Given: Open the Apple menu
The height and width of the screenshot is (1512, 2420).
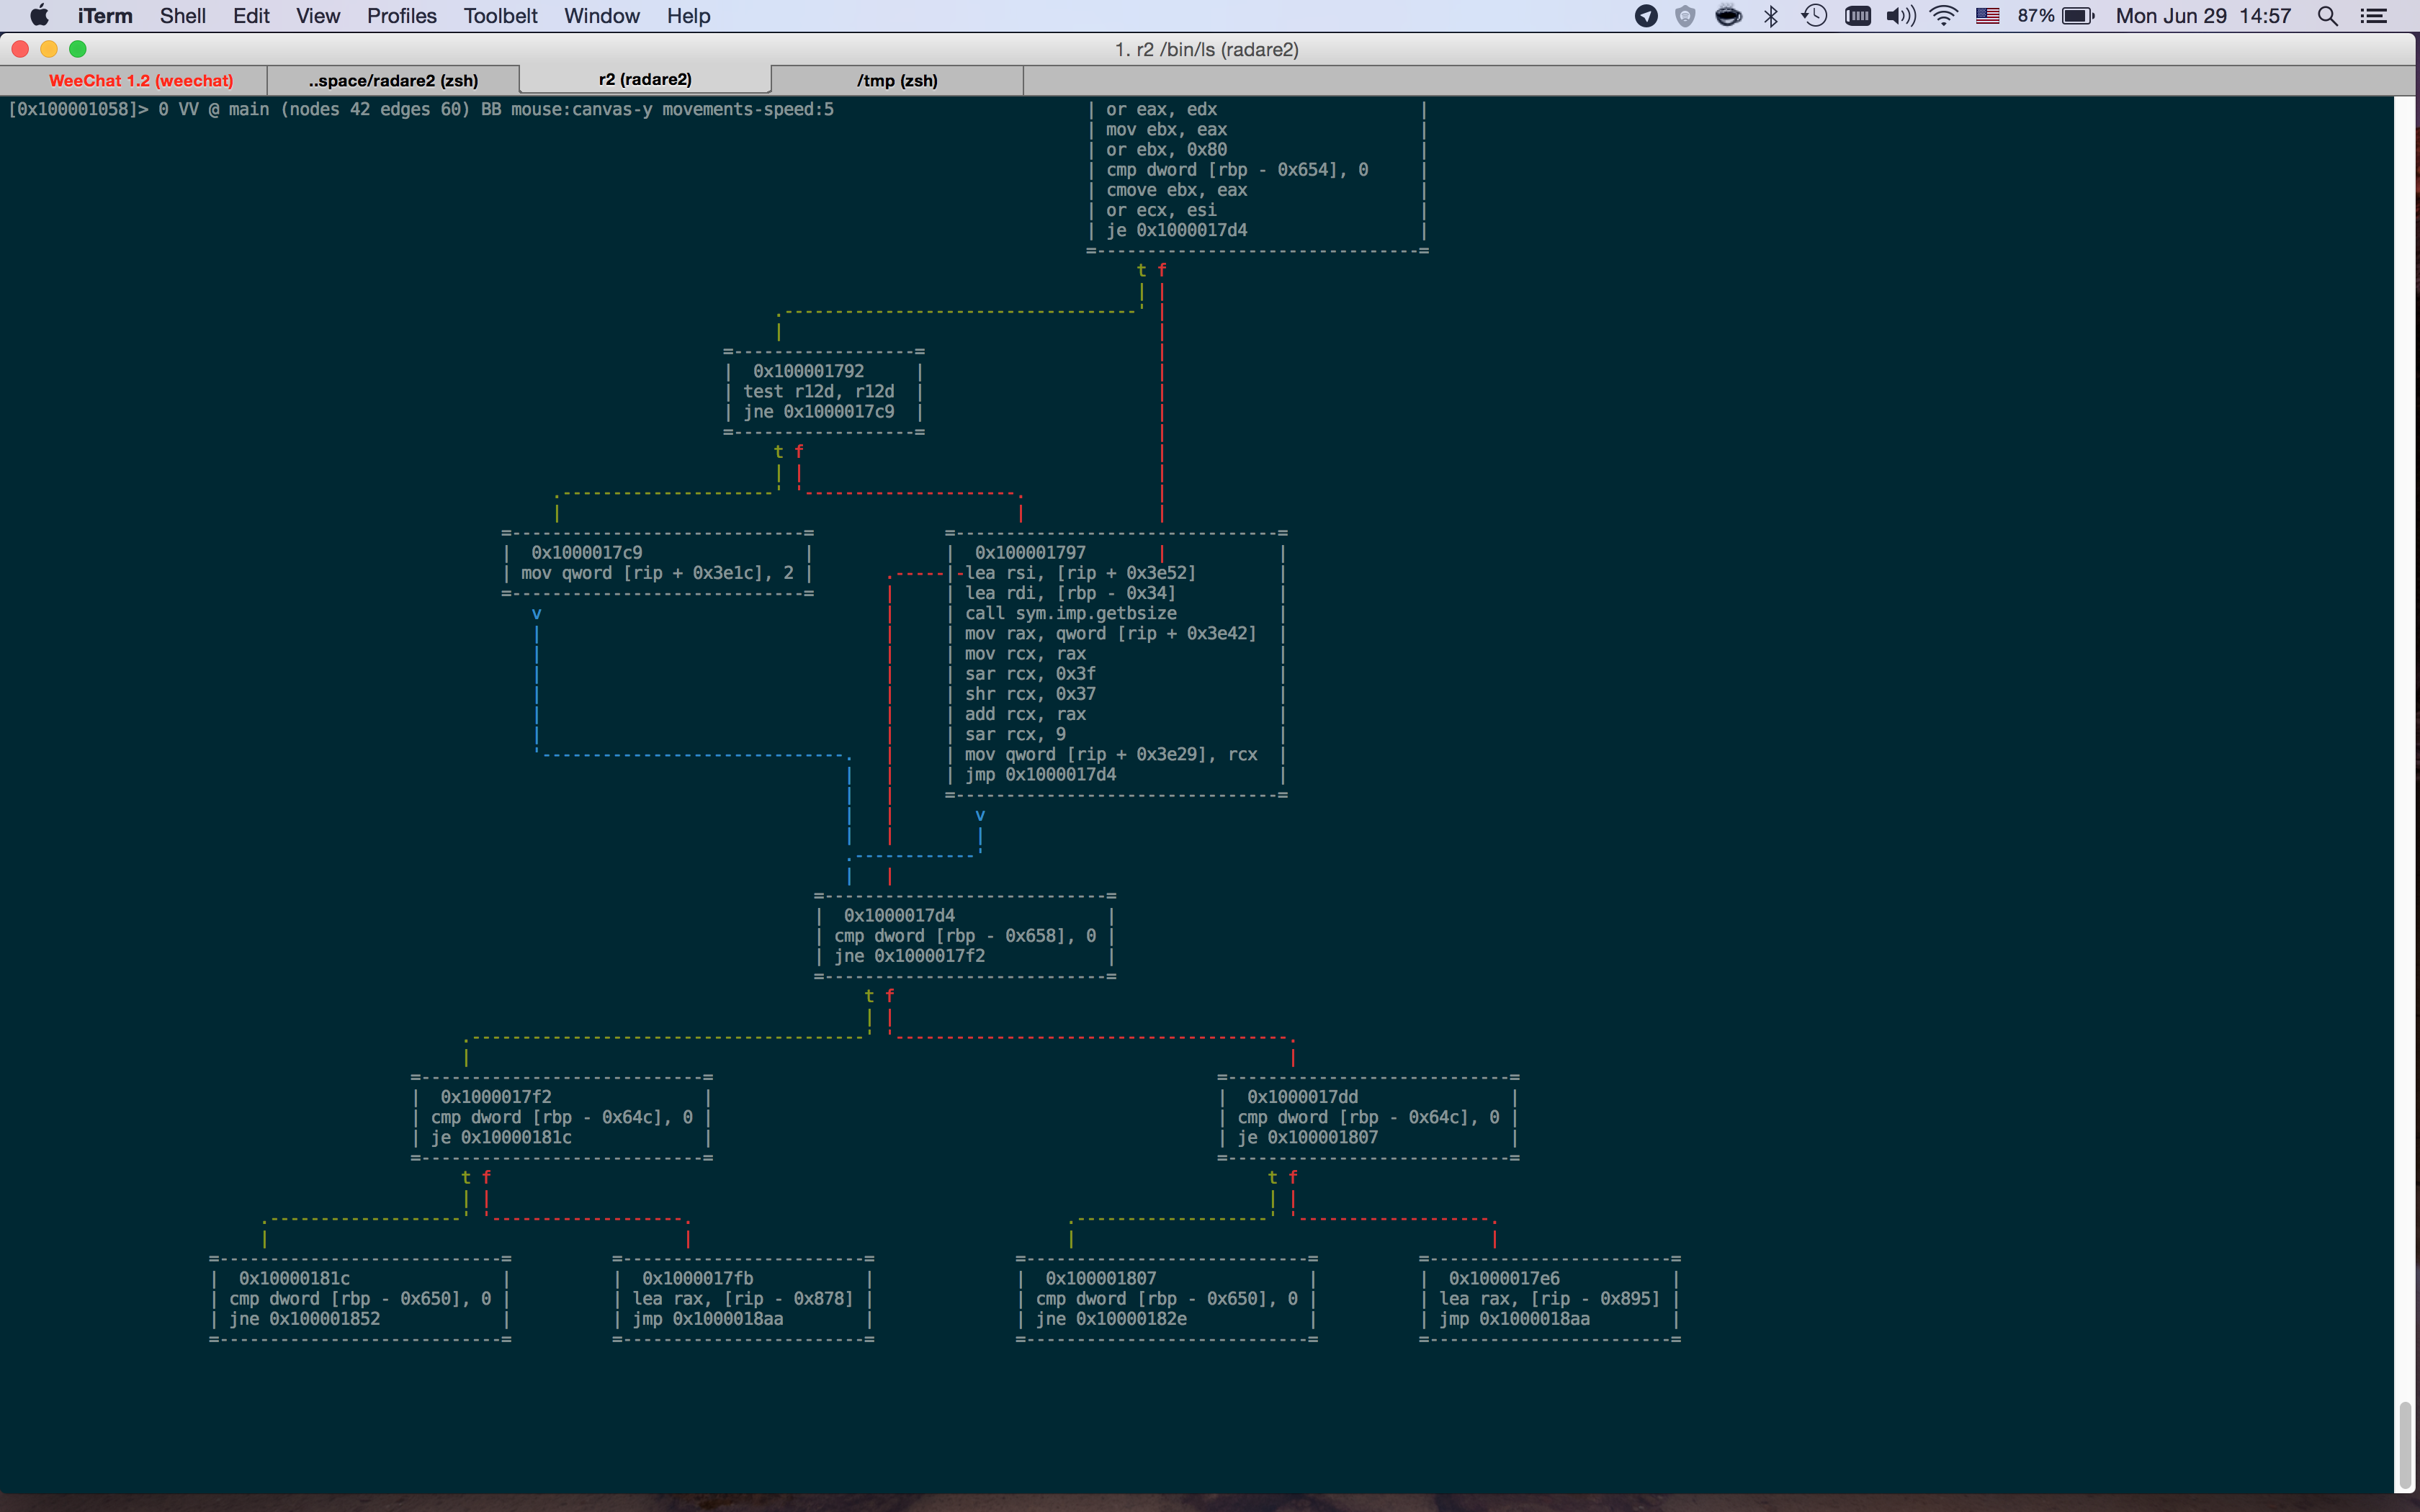Looking at the screenshot, I should click(x=39, y=16).
